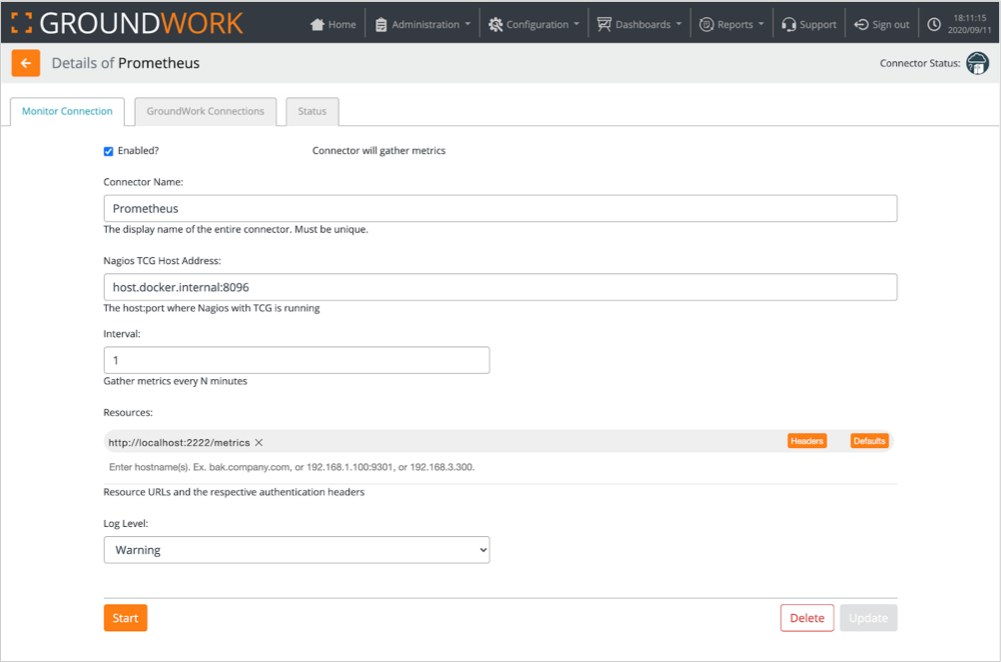The width and height of the screenshot is (1001, 662).
Task: Click the Connector Name input field
Action: 500,209
